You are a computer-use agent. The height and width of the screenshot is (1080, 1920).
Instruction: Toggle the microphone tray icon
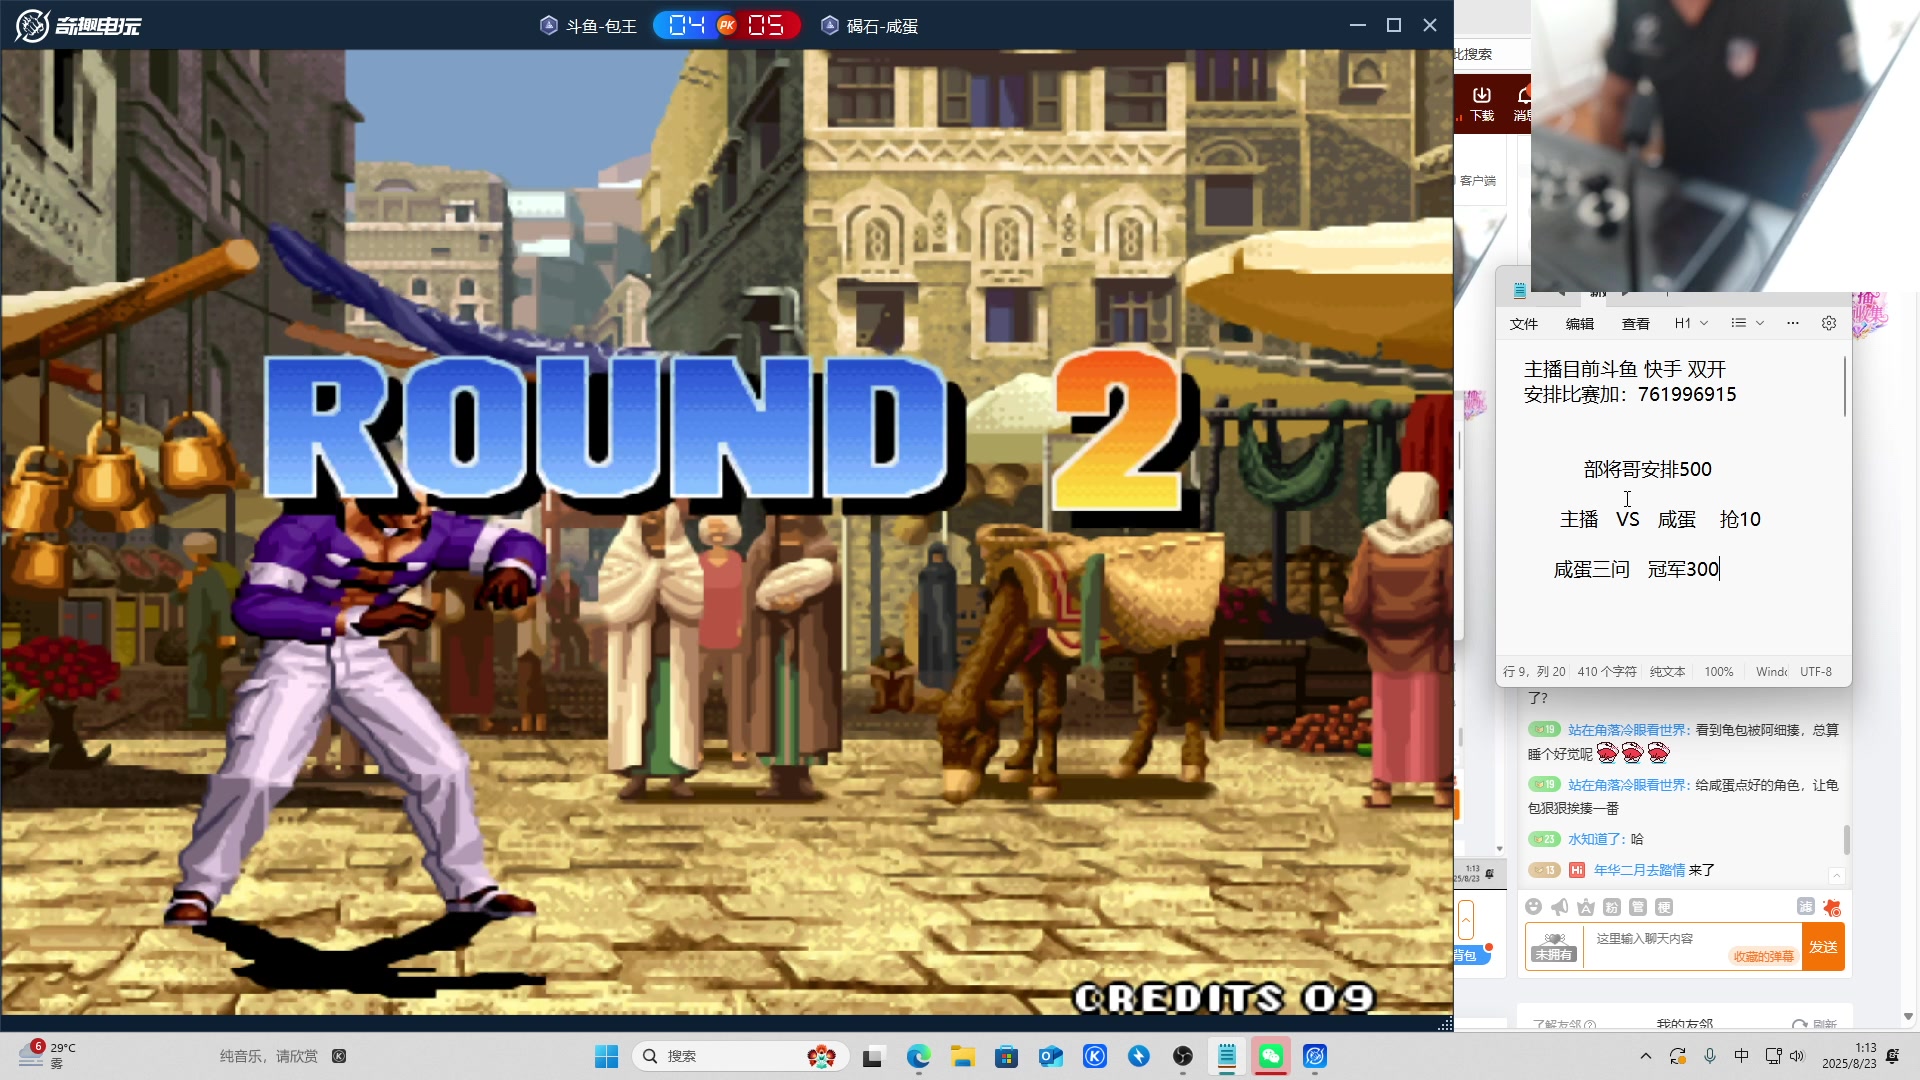tap(1710, 1056)
